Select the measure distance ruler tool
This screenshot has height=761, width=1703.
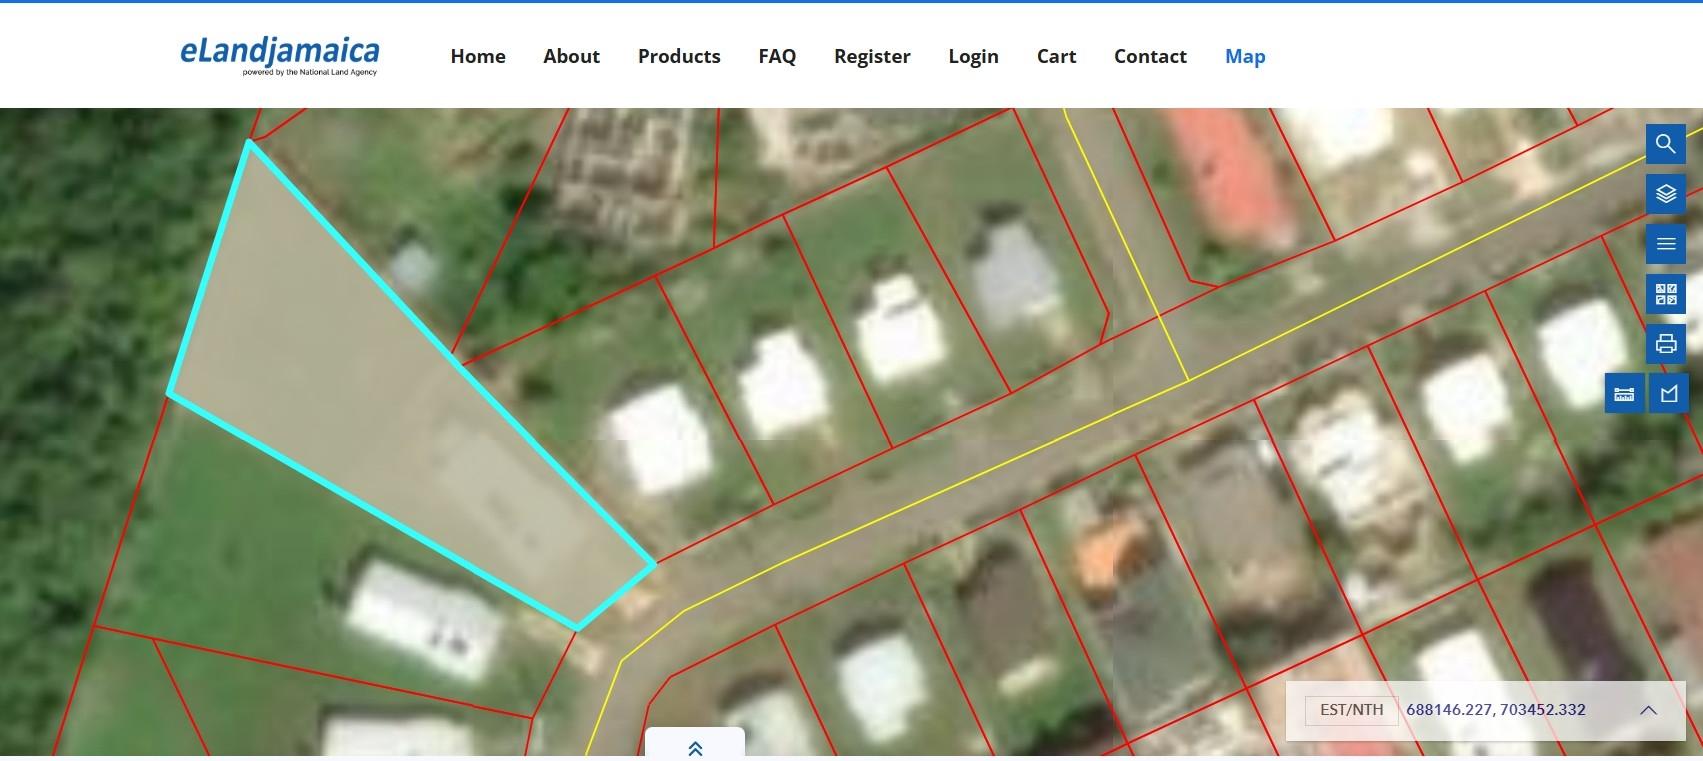1624,394
